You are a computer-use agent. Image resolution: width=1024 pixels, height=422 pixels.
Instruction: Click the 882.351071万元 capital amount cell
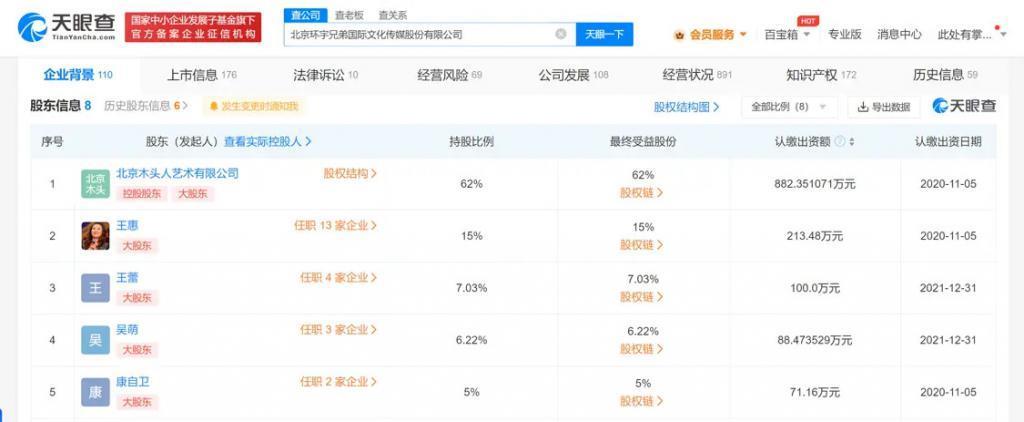815,184
